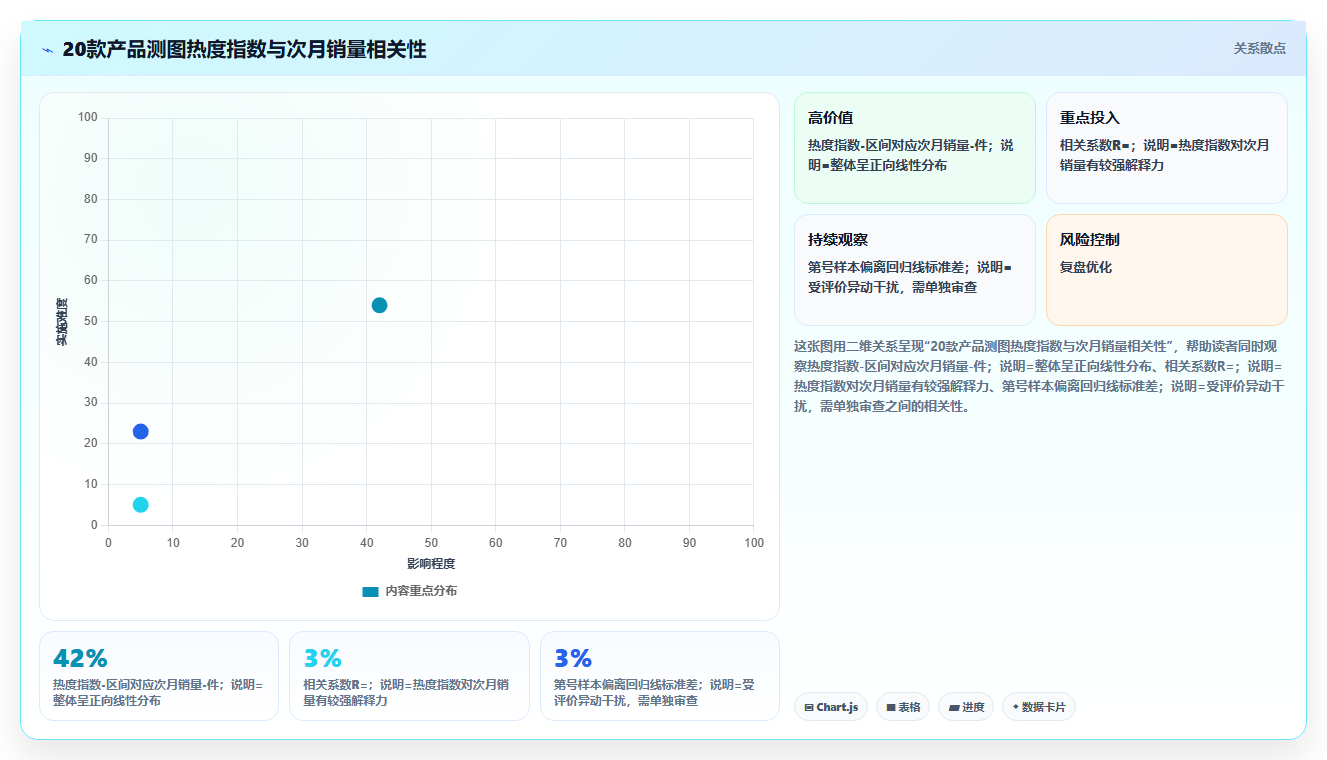Click the 数据卡片 tag pill
The height and width of the screenshot is (760, 1327).
1039,707
